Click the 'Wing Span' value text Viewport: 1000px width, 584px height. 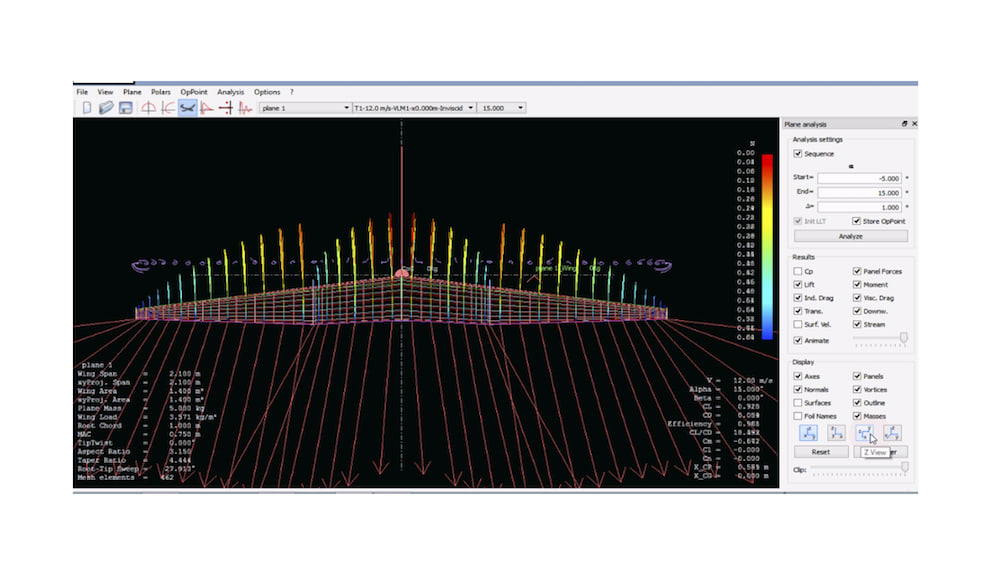click(x=185, y=374)
